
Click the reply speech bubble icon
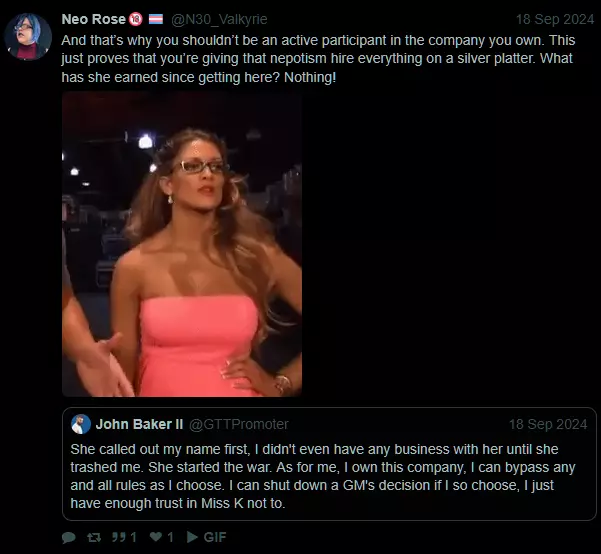click(x=68, y=537)
